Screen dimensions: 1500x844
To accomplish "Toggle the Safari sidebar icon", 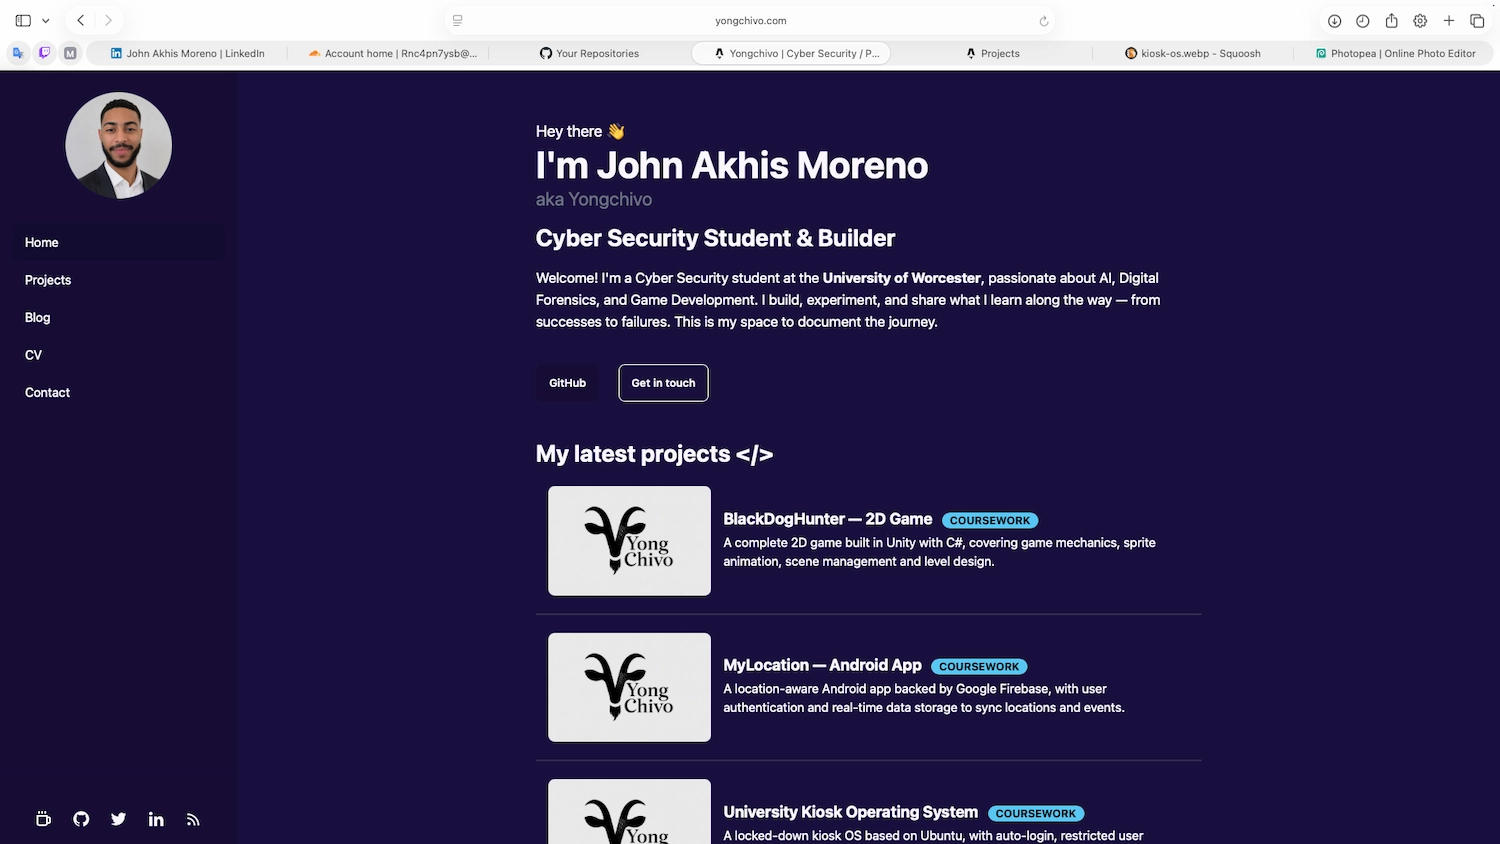I will point(23,20).
